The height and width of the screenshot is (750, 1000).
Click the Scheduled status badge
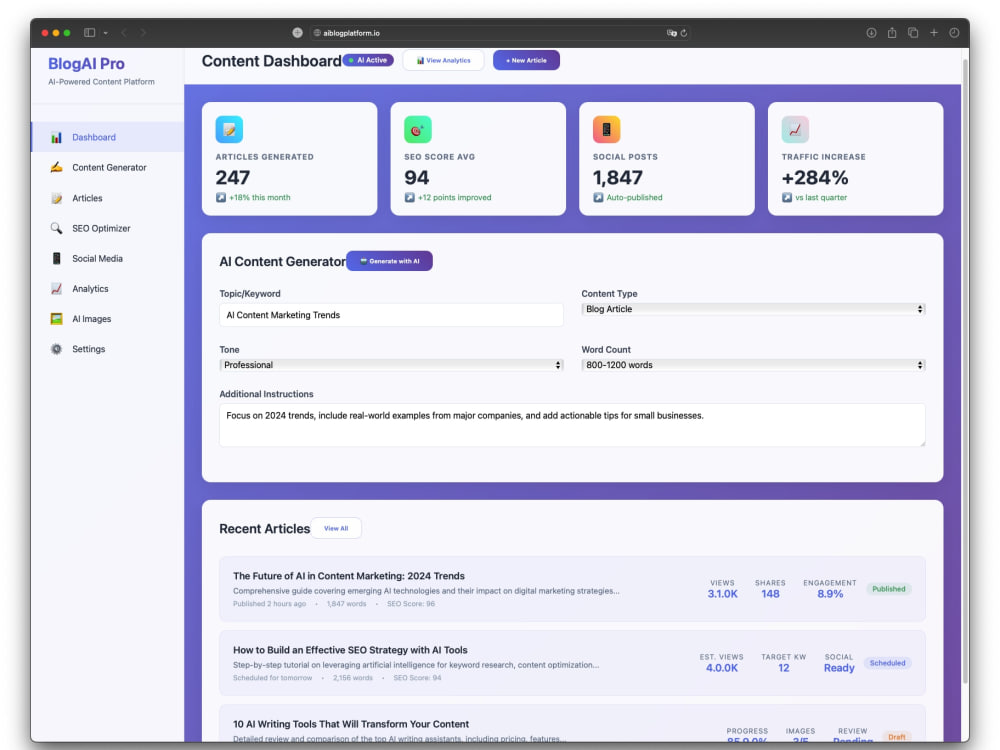[x=887, y=663]
